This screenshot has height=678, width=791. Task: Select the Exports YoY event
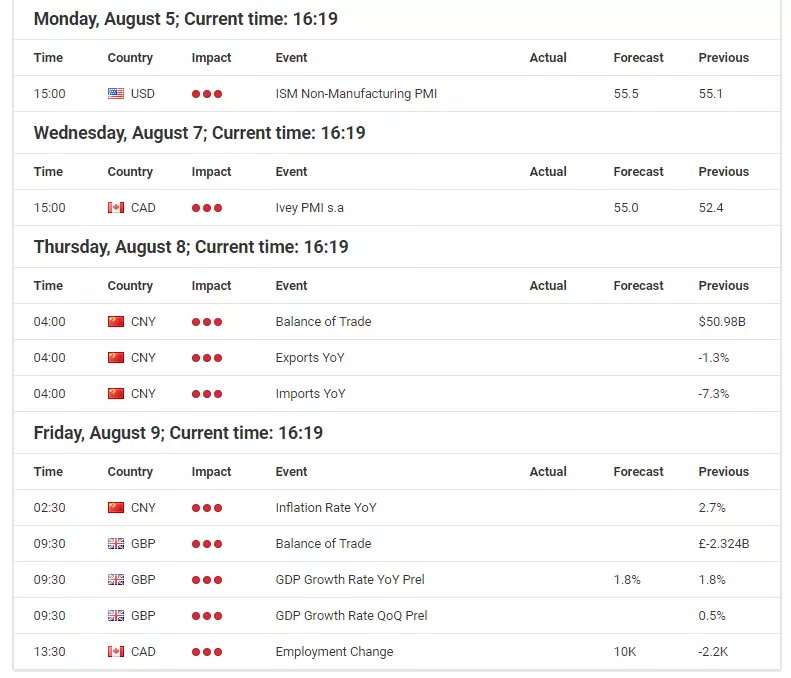(310, 358)
